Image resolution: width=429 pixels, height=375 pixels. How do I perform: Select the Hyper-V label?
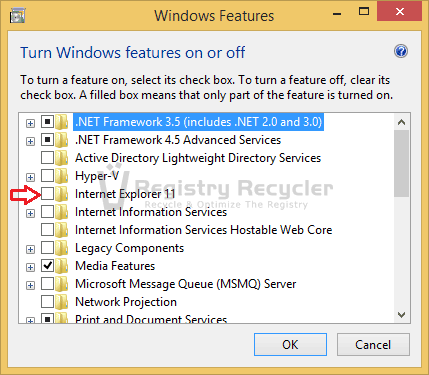pyautogui.click(x=97, y=176)
